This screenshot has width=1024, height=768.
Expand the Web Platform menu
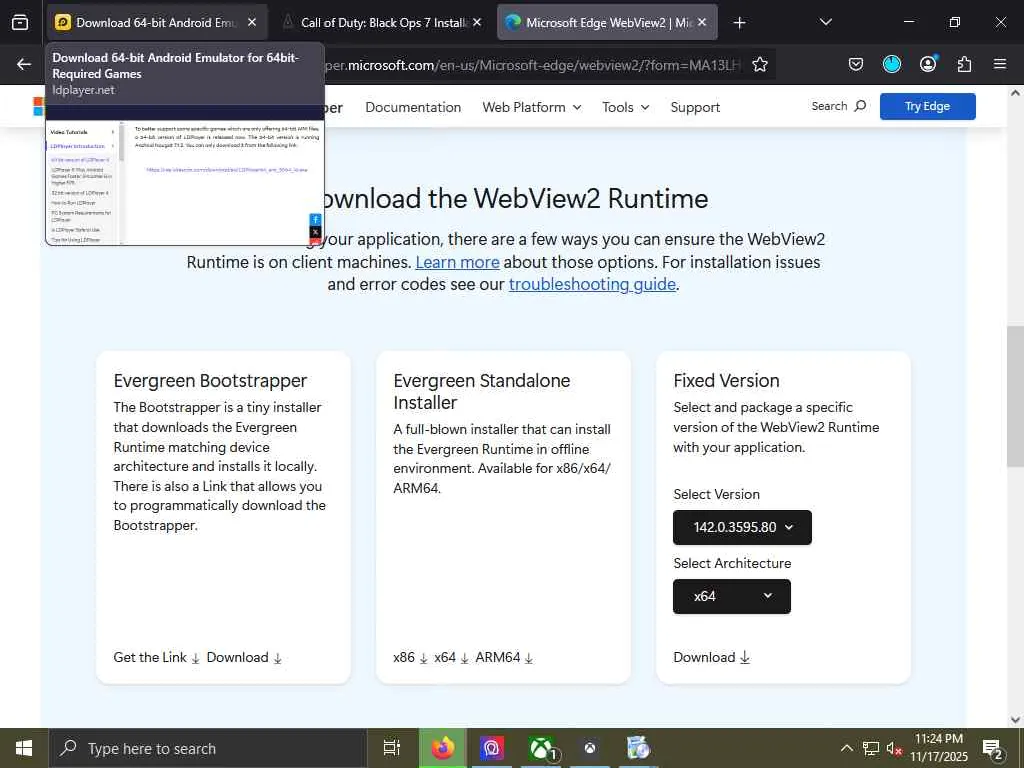coord(532,107)
